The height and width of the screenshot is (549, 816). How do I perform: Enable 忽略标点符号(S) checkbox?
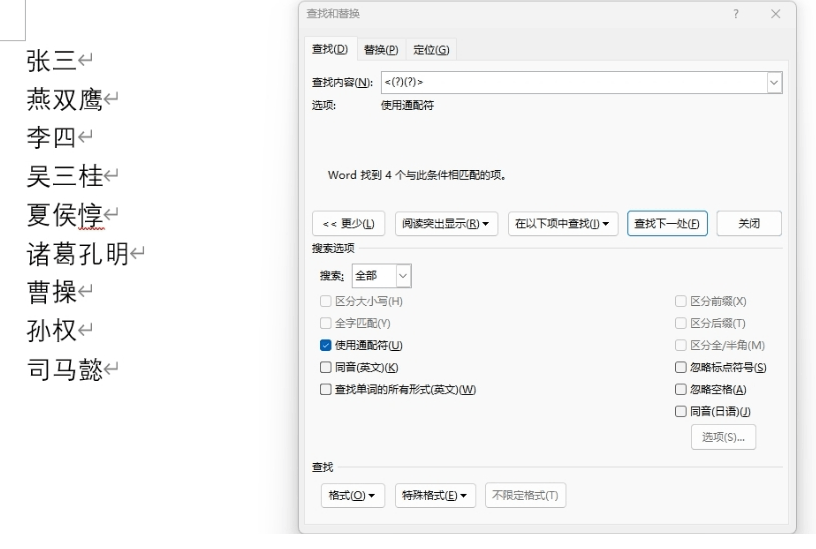(681, 367)
